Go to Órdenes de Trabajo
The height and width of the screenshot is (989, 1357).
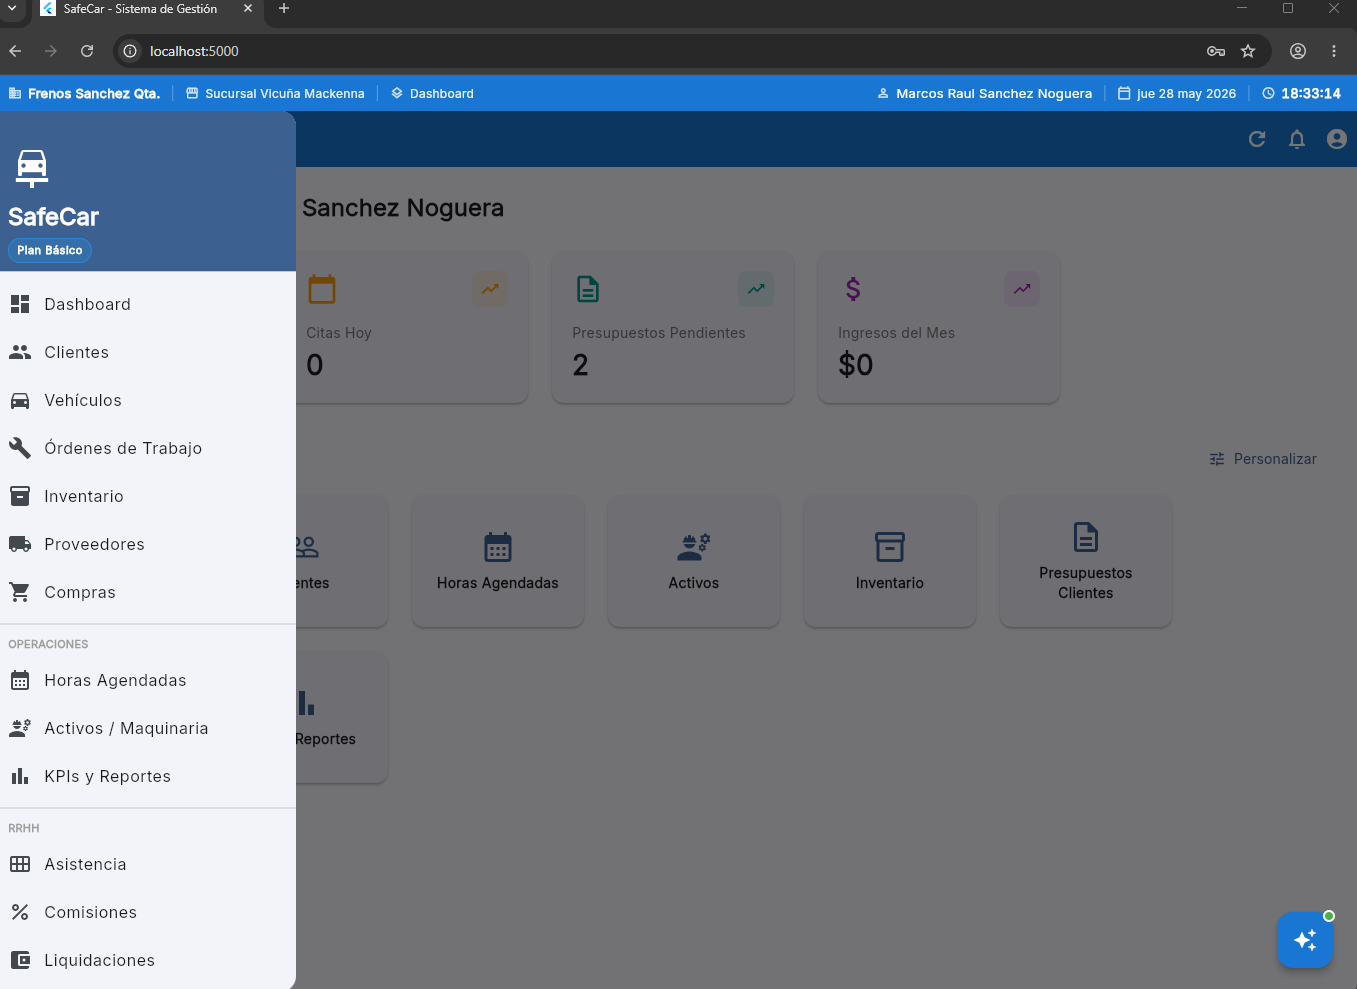click(x=148, y=448)
